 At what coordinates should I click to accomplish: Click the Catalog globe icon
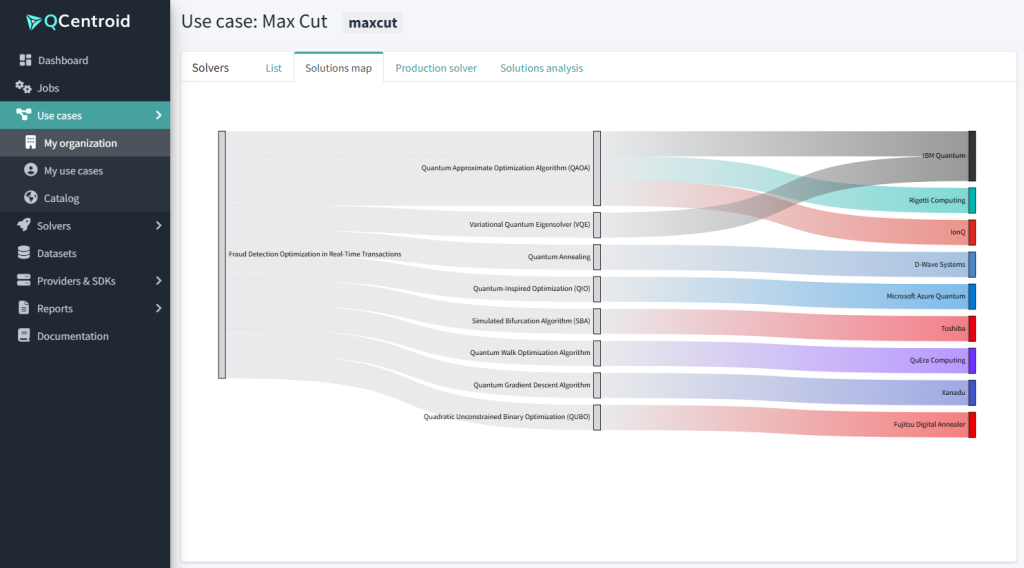[x=31, y=198]
